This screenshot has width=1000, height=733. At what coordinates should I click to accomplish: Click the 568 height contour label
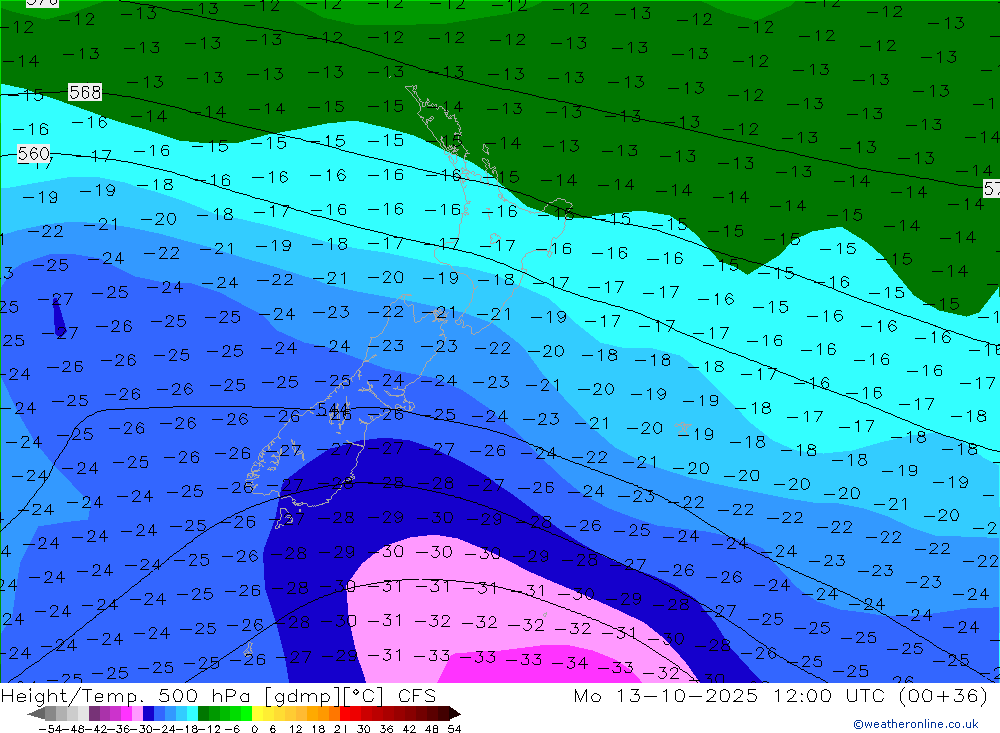(85, 93)
